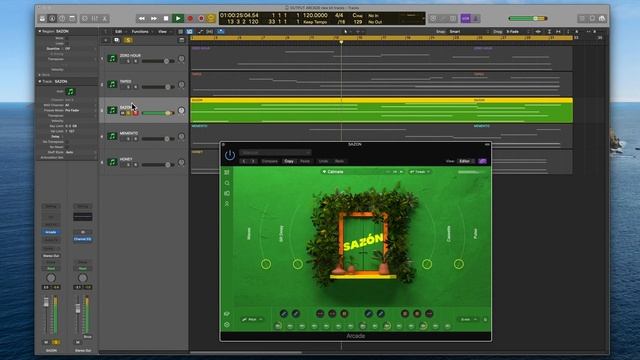Screen dimensions: 640x360
Task: Toggle the yellow cycle mode button
Action: coord(211,18)
